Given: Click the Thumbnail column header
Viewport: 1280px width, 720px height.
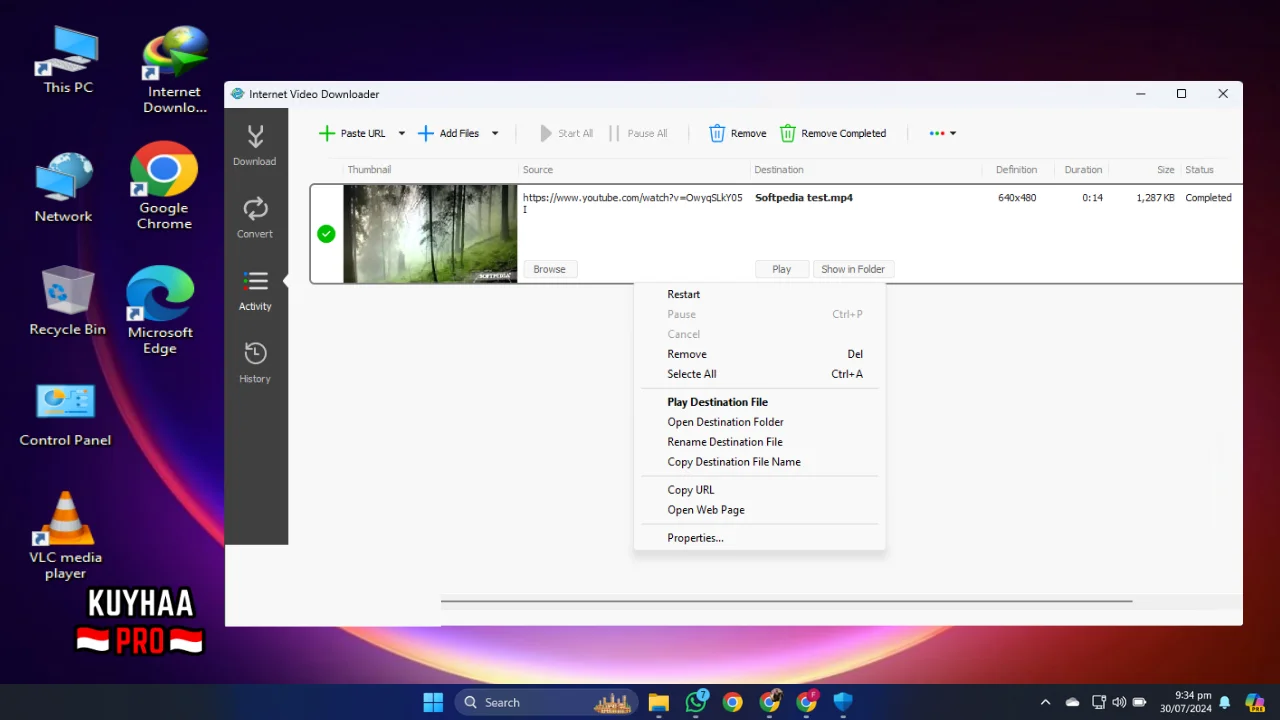Looking at the screenshot, I should coord(369,170).
